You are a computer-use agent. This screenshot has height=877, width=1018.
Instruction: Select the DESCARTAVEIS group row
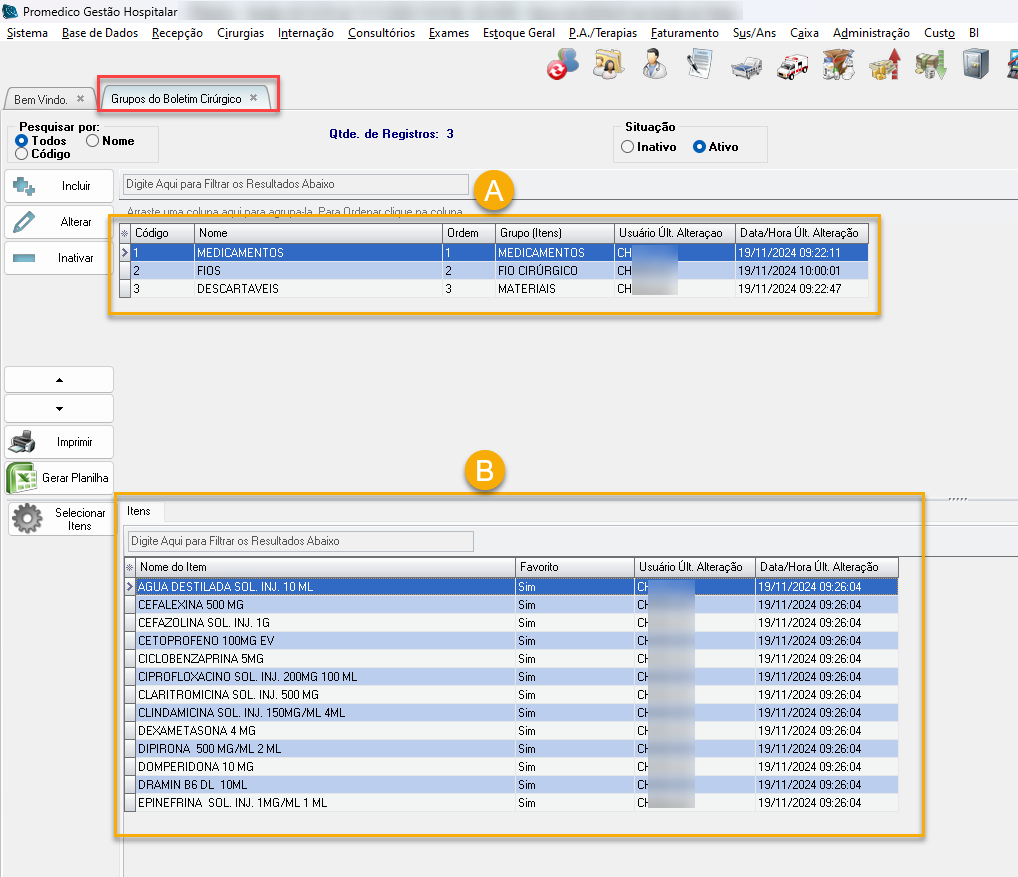493,289
